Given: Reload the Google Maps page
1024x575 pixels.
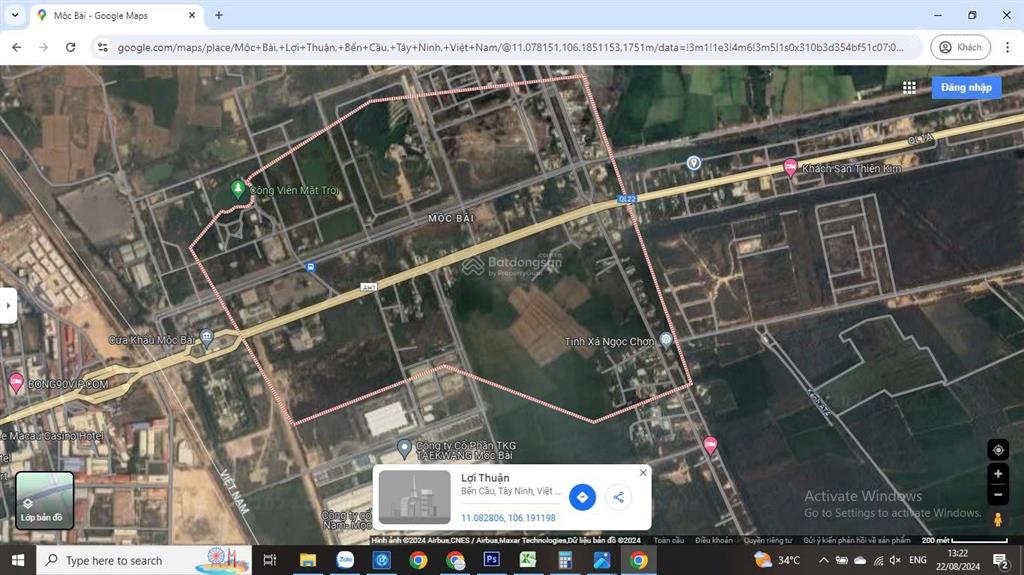Looking at the screenshot, I should pyautogui.click(x=71, y=47).
